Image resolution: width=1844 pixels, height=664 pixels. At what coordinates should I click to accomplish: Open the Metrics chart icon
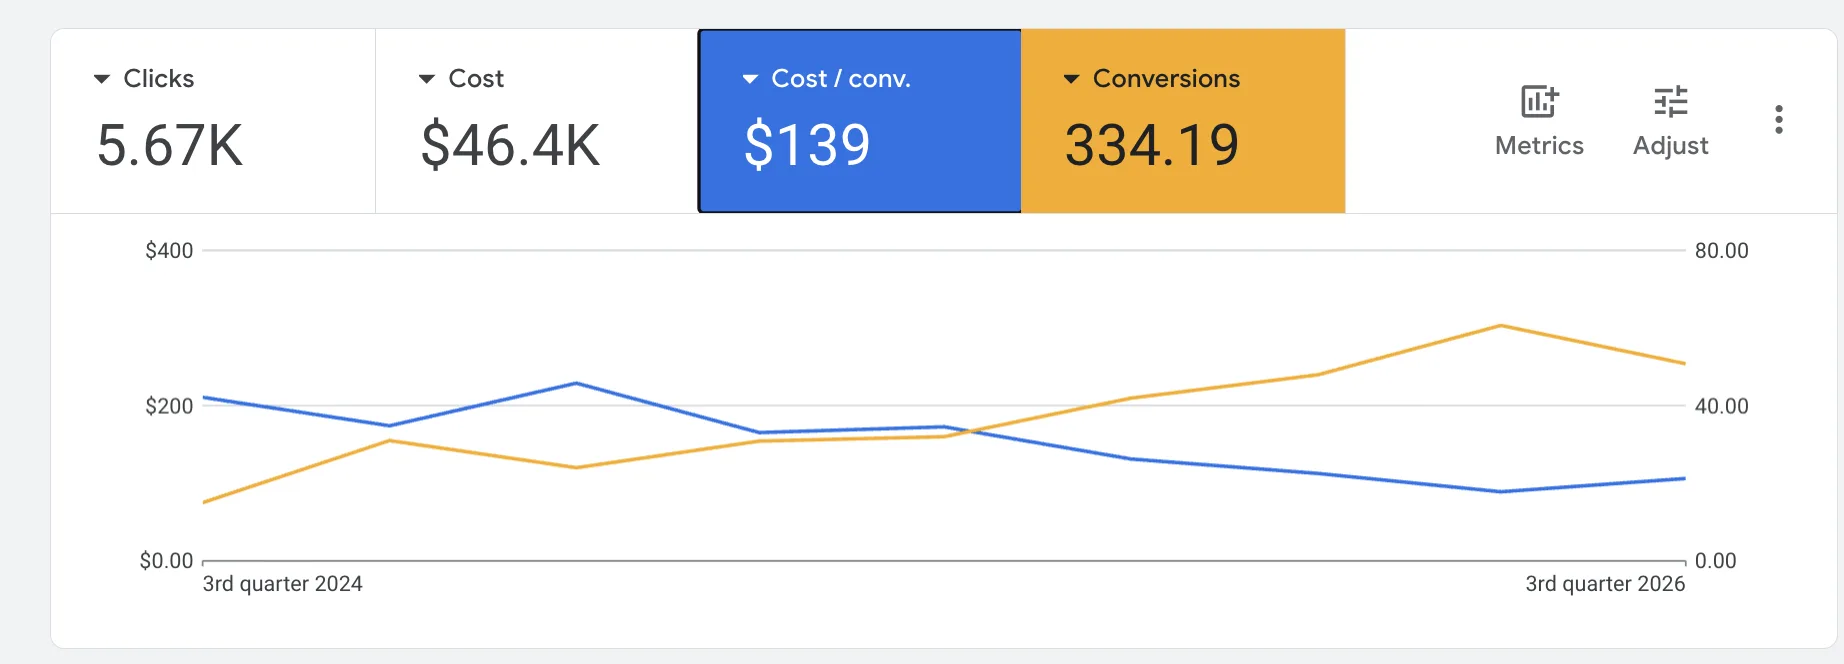point(1539,101)
